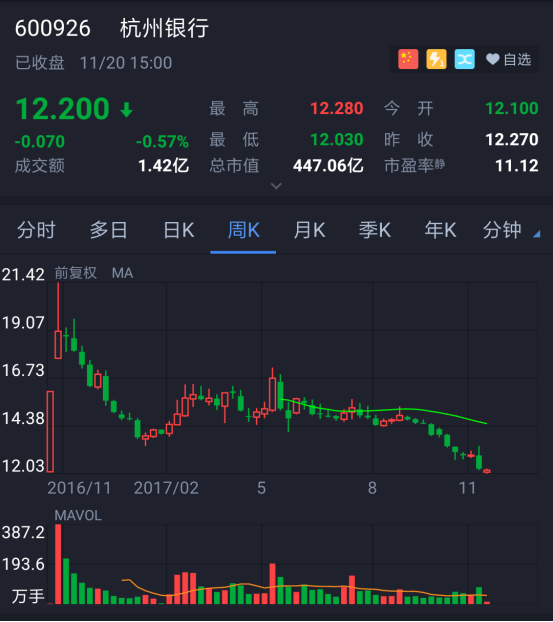The image size is (553, 622).
Task: Click the green down arrow beside 12.200
Action: [x=127, y=110]
